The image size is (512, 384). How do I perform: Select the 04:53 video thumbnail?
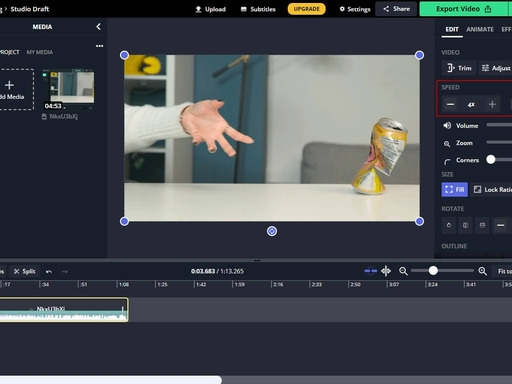(69, 89)
